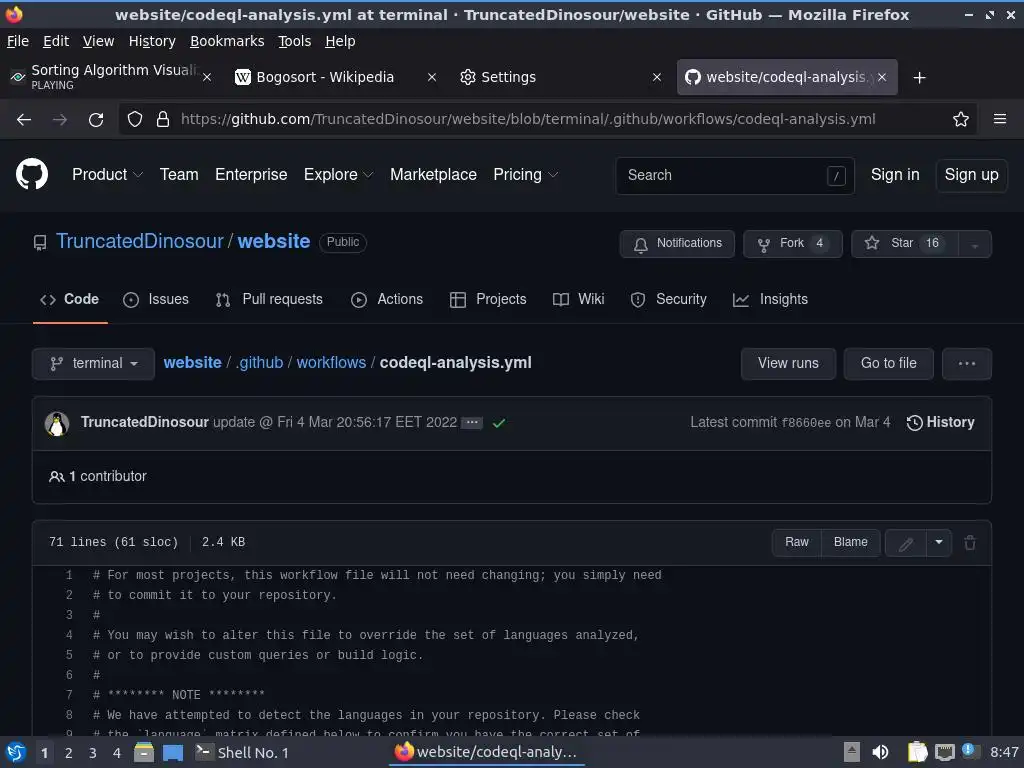Open the notification tray icon with blue badge
Screen dimensions: 1024x768
point(969,751)
